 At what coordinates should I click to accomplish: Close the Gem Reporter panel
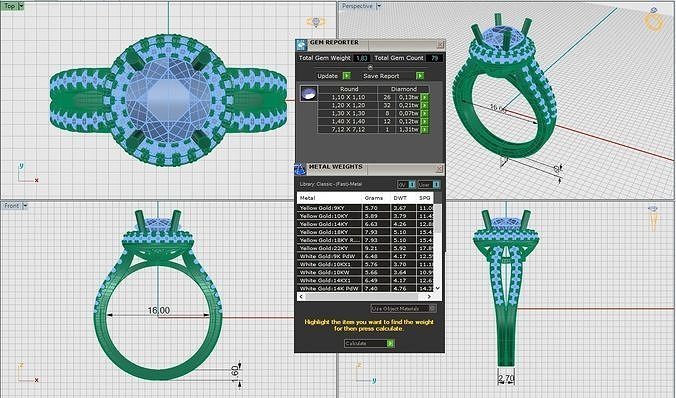tap(440, 44)
